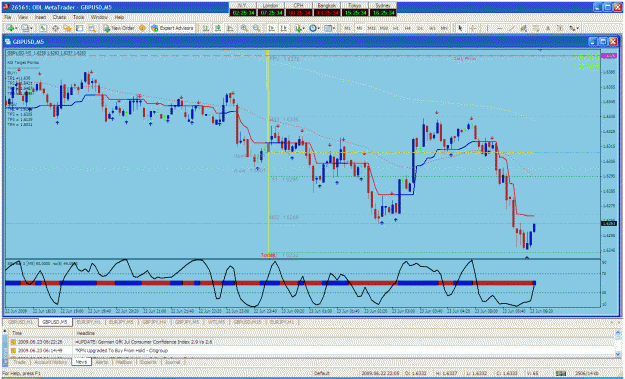The width and height of the screenshot is (625, 379).
Task: Toggle chart auto scroll icon
Action: pyautogui.click(x=271, y=28)
